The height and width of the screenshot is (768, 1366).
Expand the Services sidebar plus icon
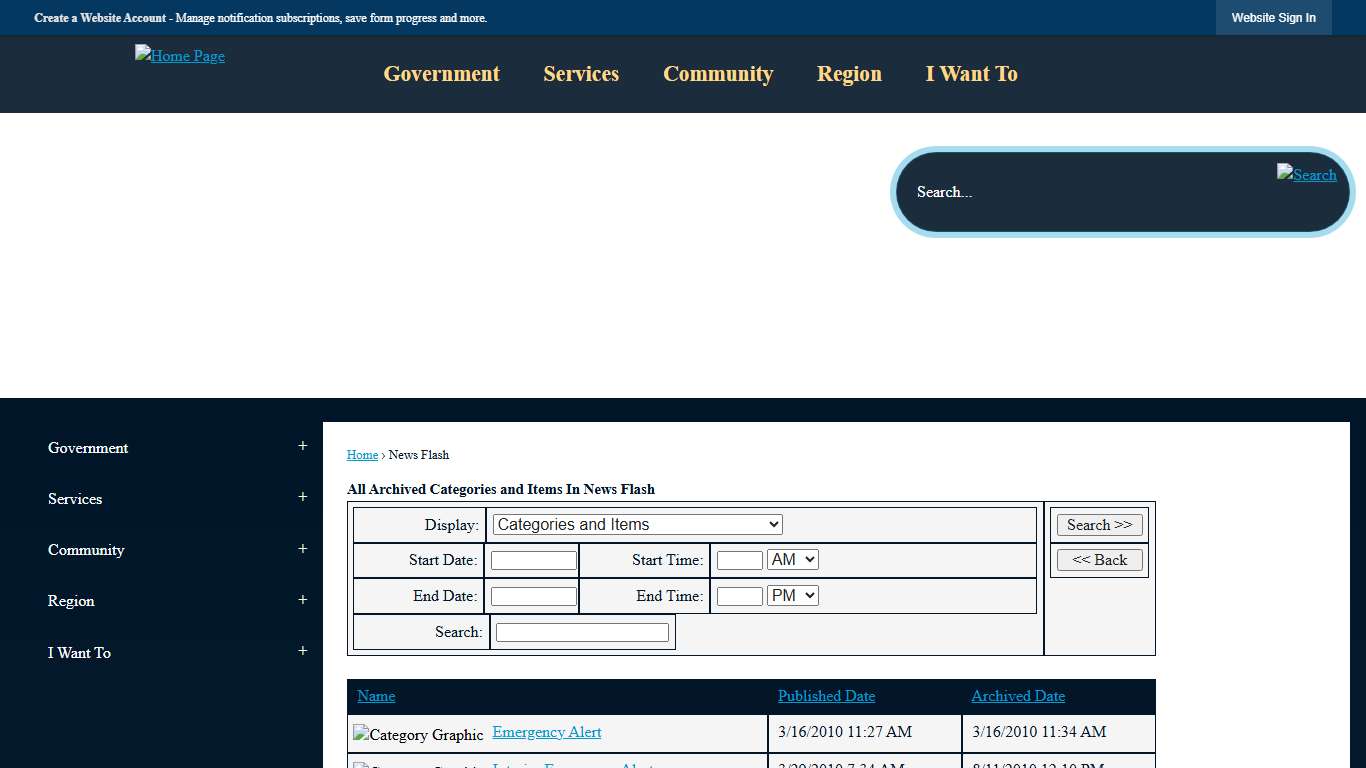[x=302, y=497]
